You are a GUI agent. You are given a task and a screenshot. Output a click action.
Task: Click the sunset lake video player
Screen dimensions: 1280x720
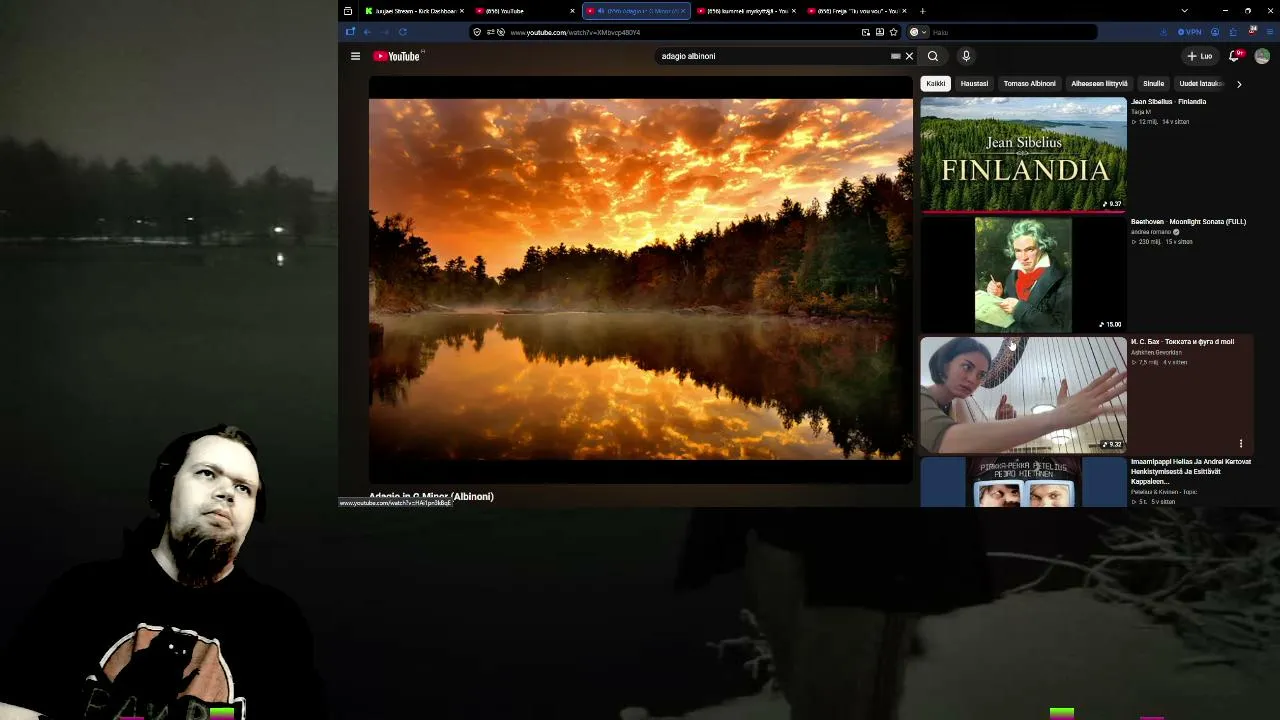coord(640,279)
